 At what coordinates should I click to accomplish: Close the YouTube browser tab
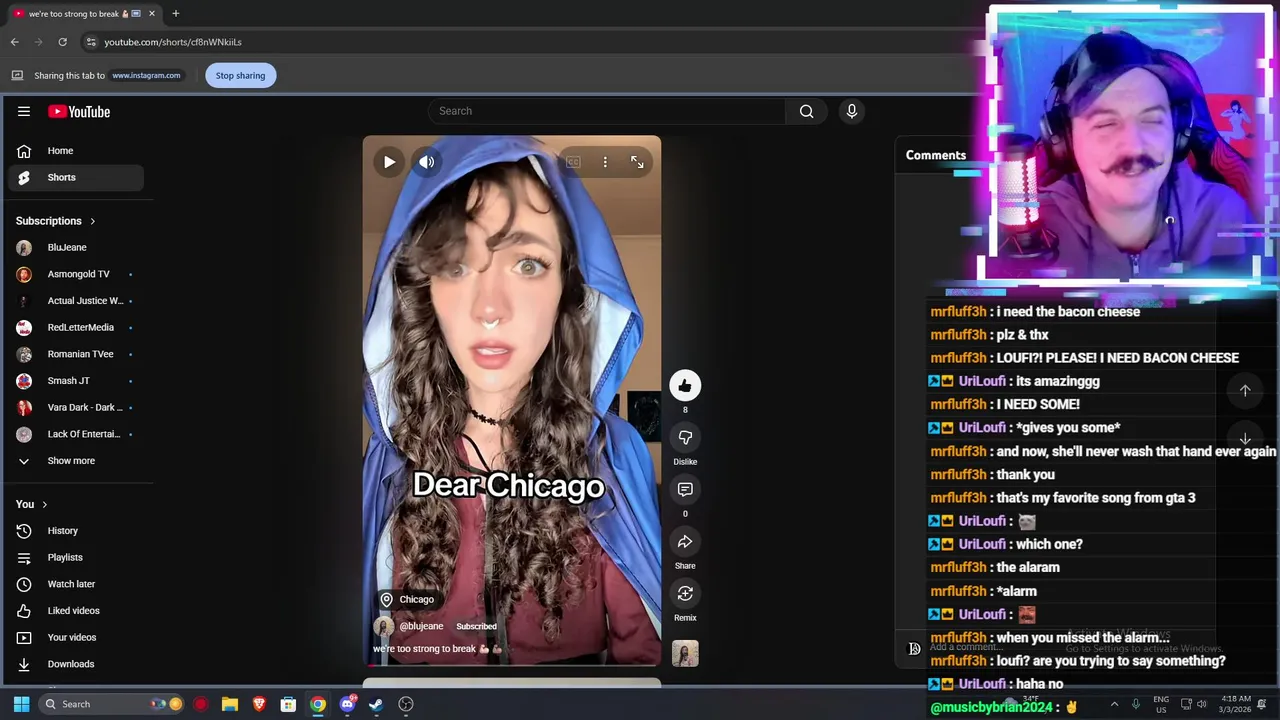152,14
